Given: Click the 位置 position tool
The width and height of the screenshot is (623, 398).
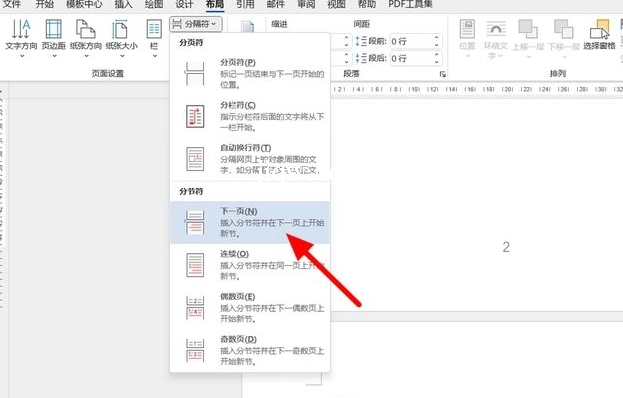Looking at the screenshot, I should tap(467, 39).
